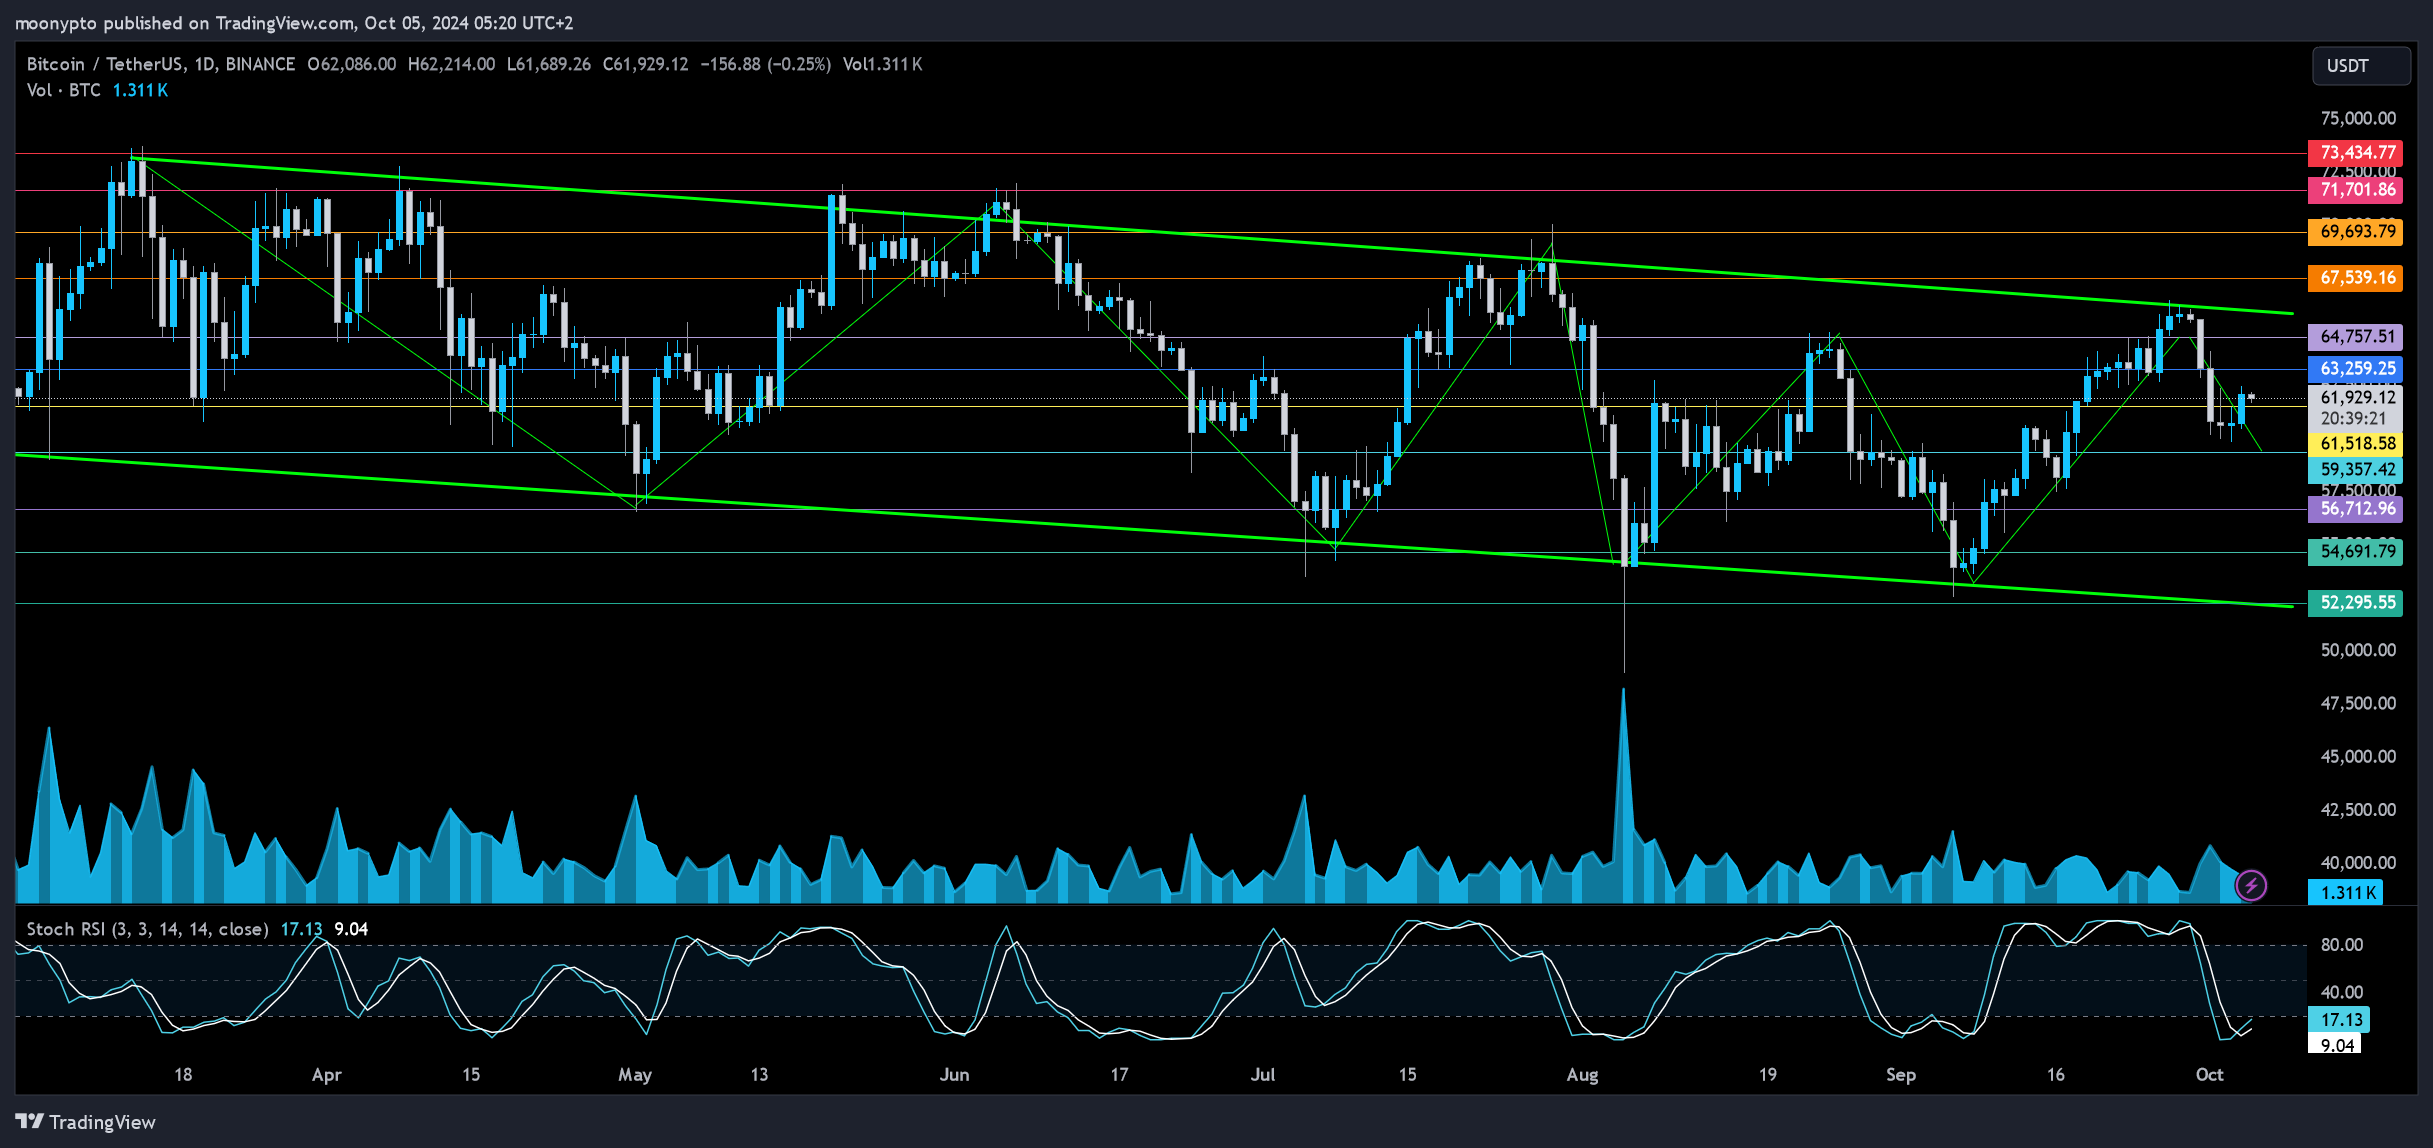Click the 67,539.16 orange price label
Viewport: 2433px width, 1148px height.
pos(2356,278)
